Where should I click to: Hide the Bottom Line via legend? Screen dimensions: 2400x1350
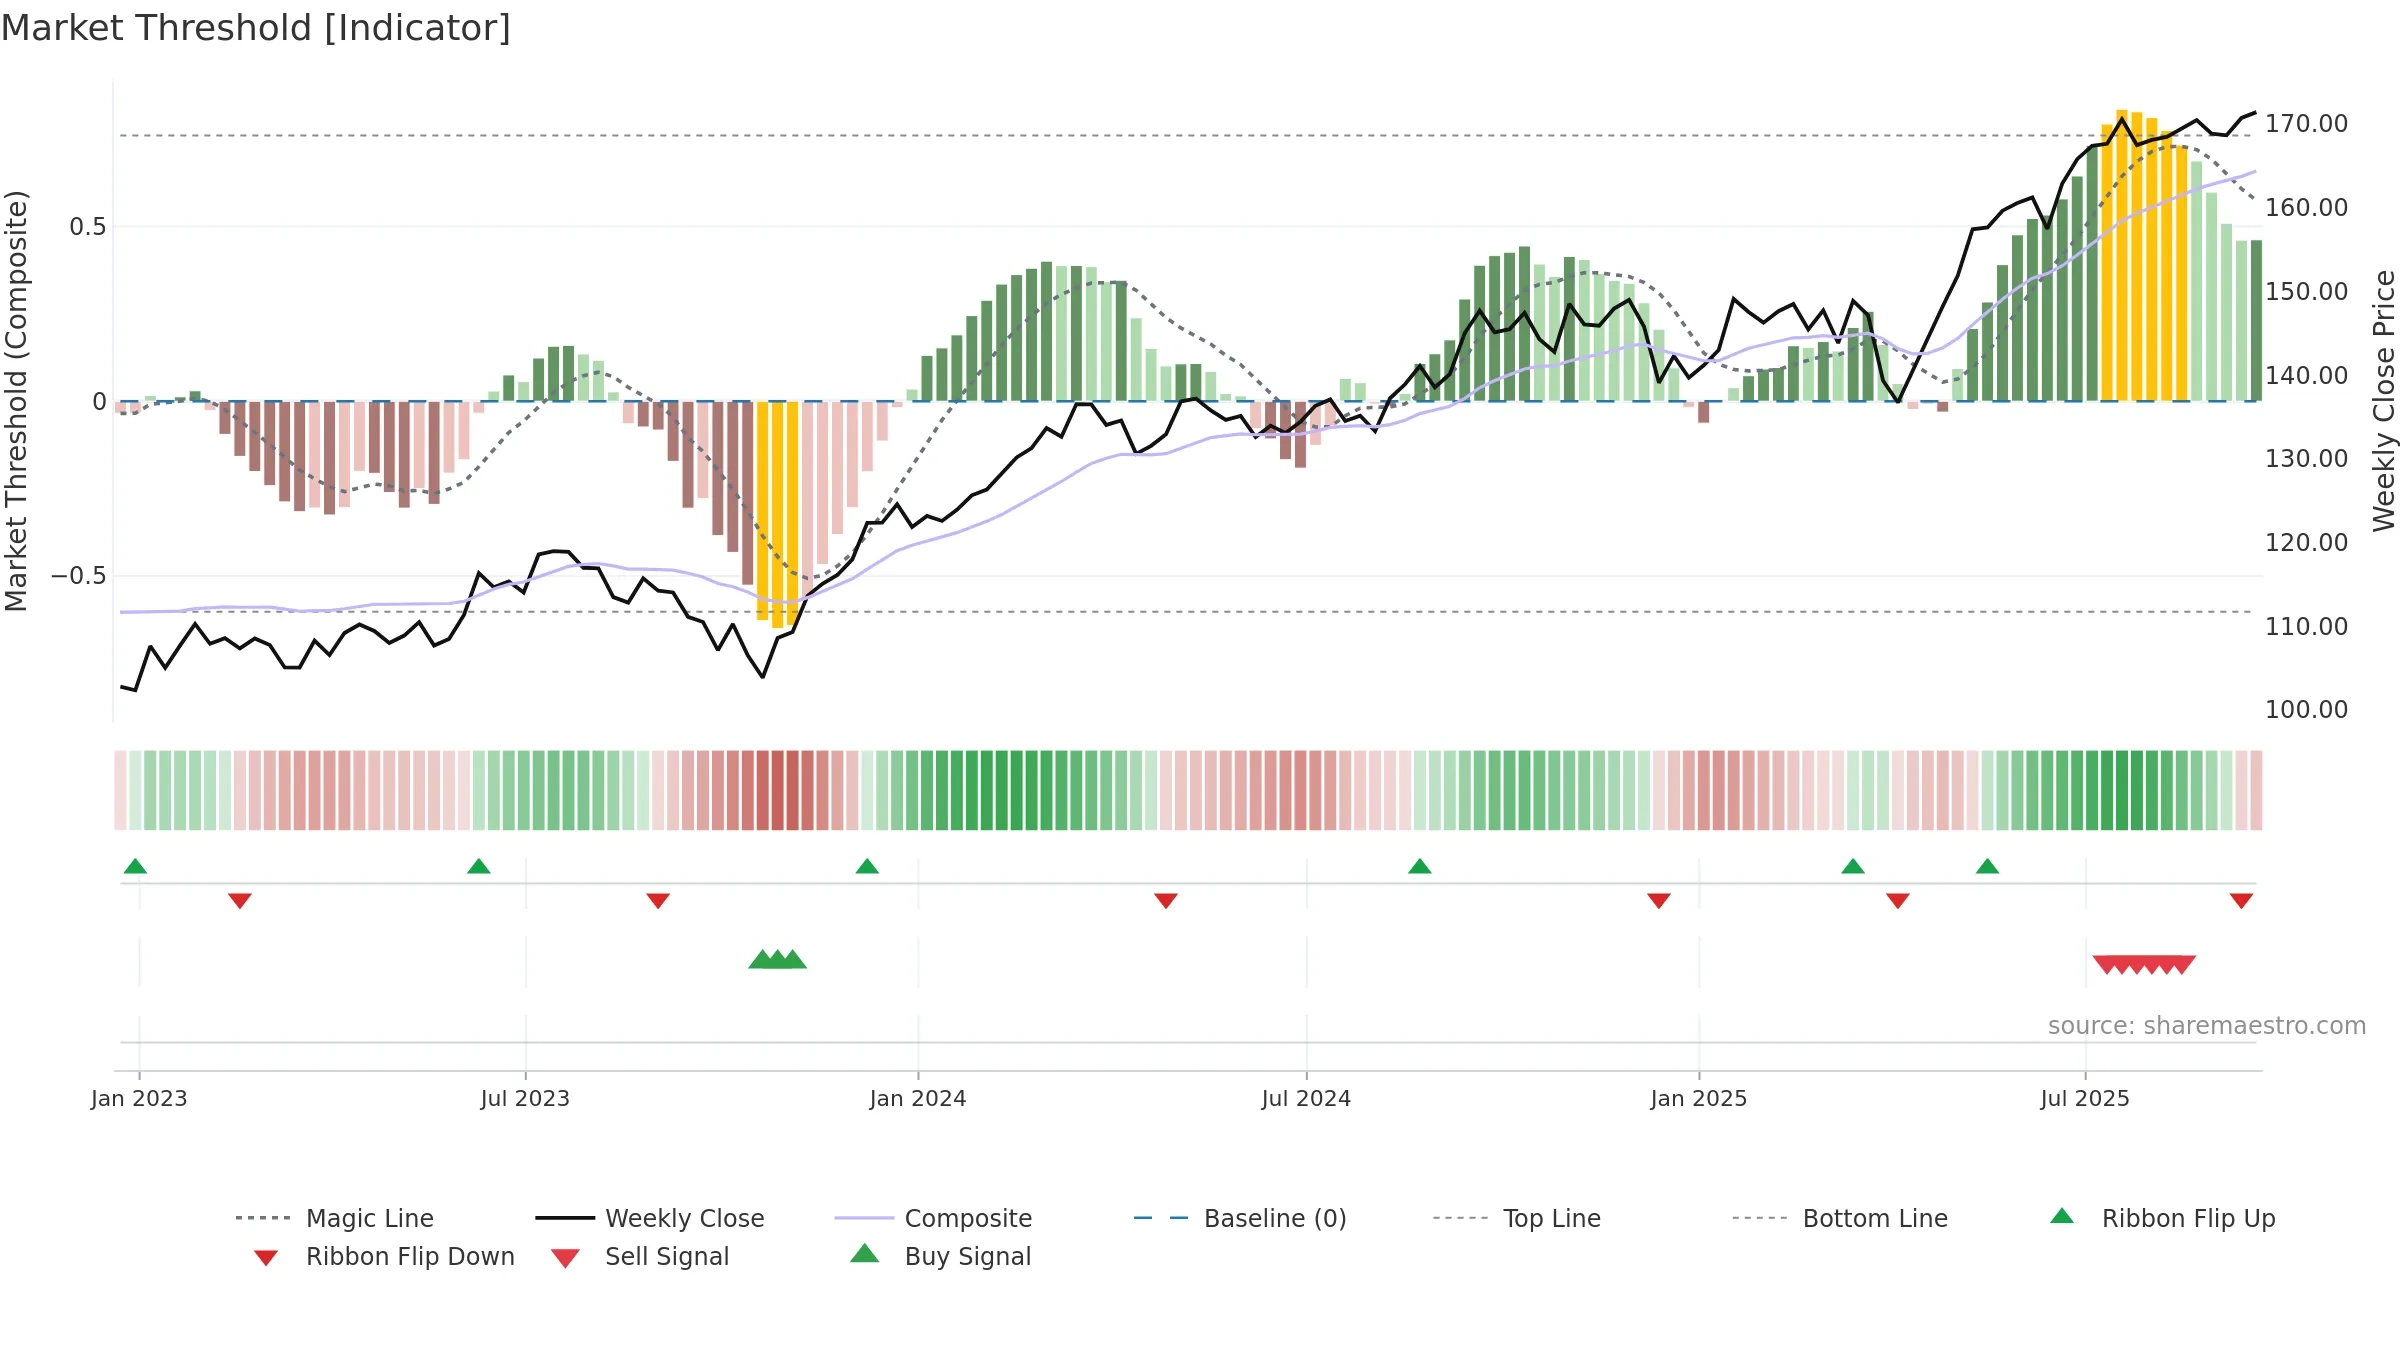[x=1840, y=1218]
